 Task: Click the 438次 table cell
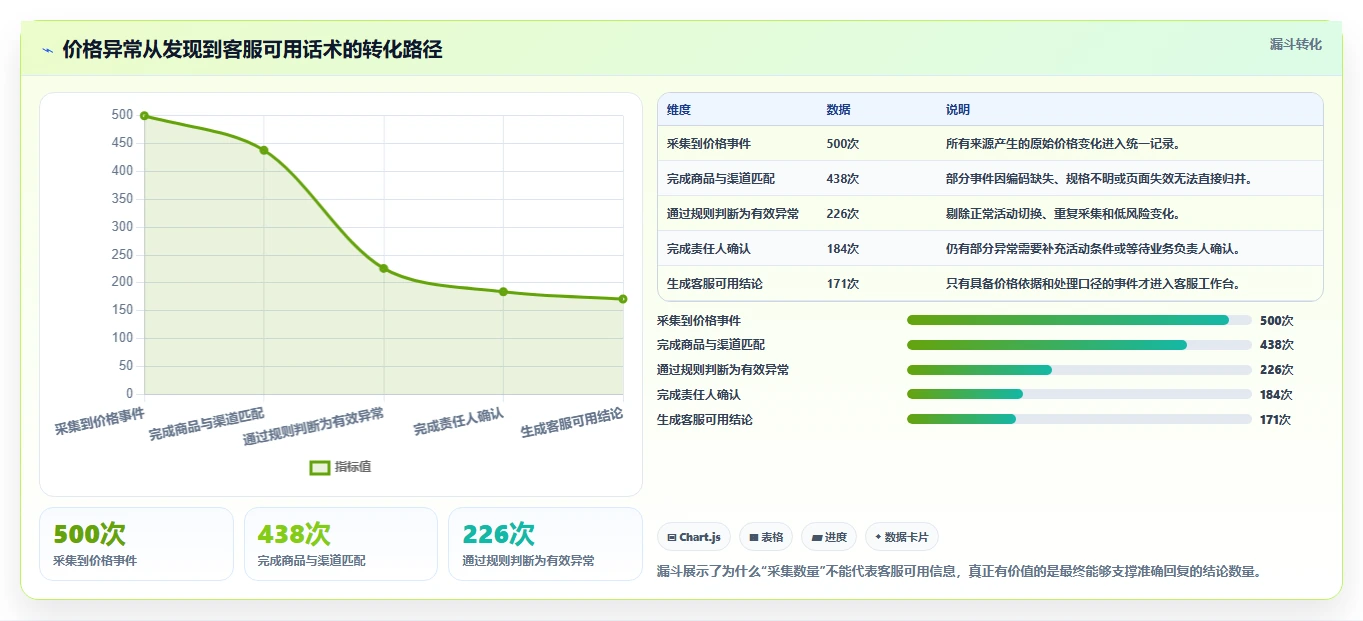point(843,179)
